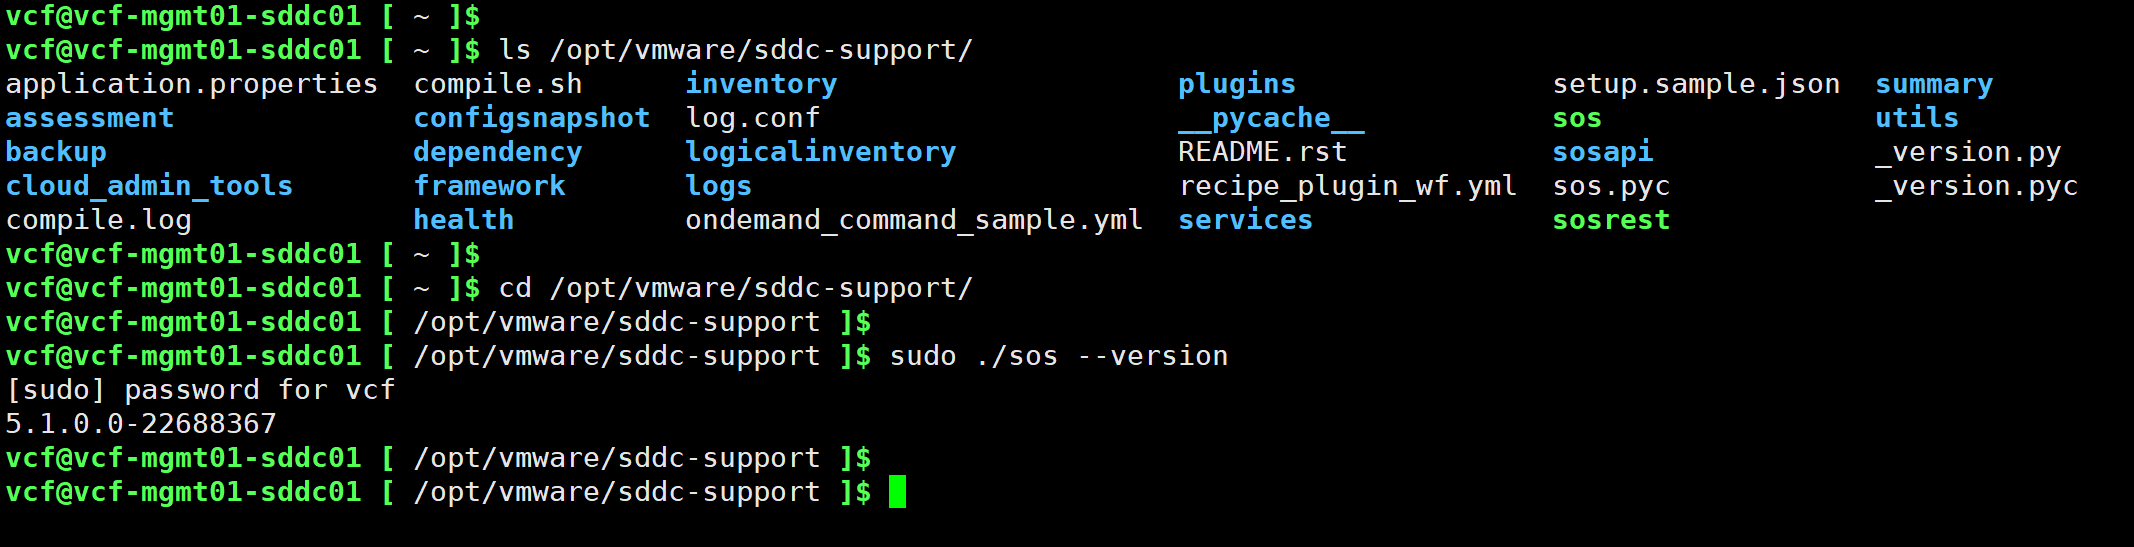
Task: Click the summary directory name
Action: pos(1933,84)
